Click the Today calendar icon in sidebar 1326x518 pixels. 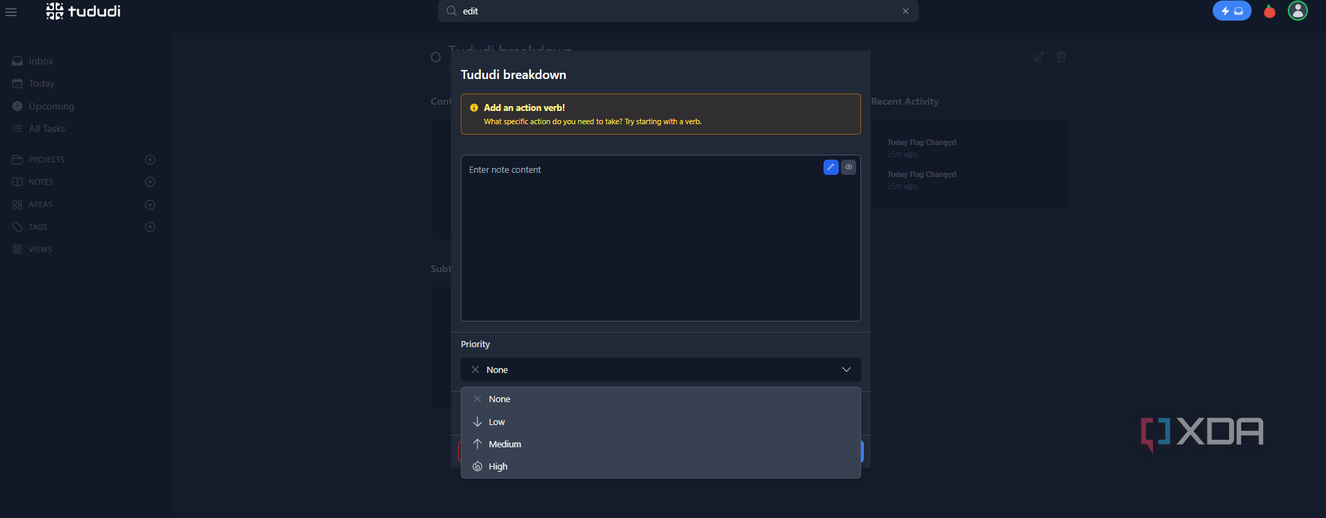17,83
